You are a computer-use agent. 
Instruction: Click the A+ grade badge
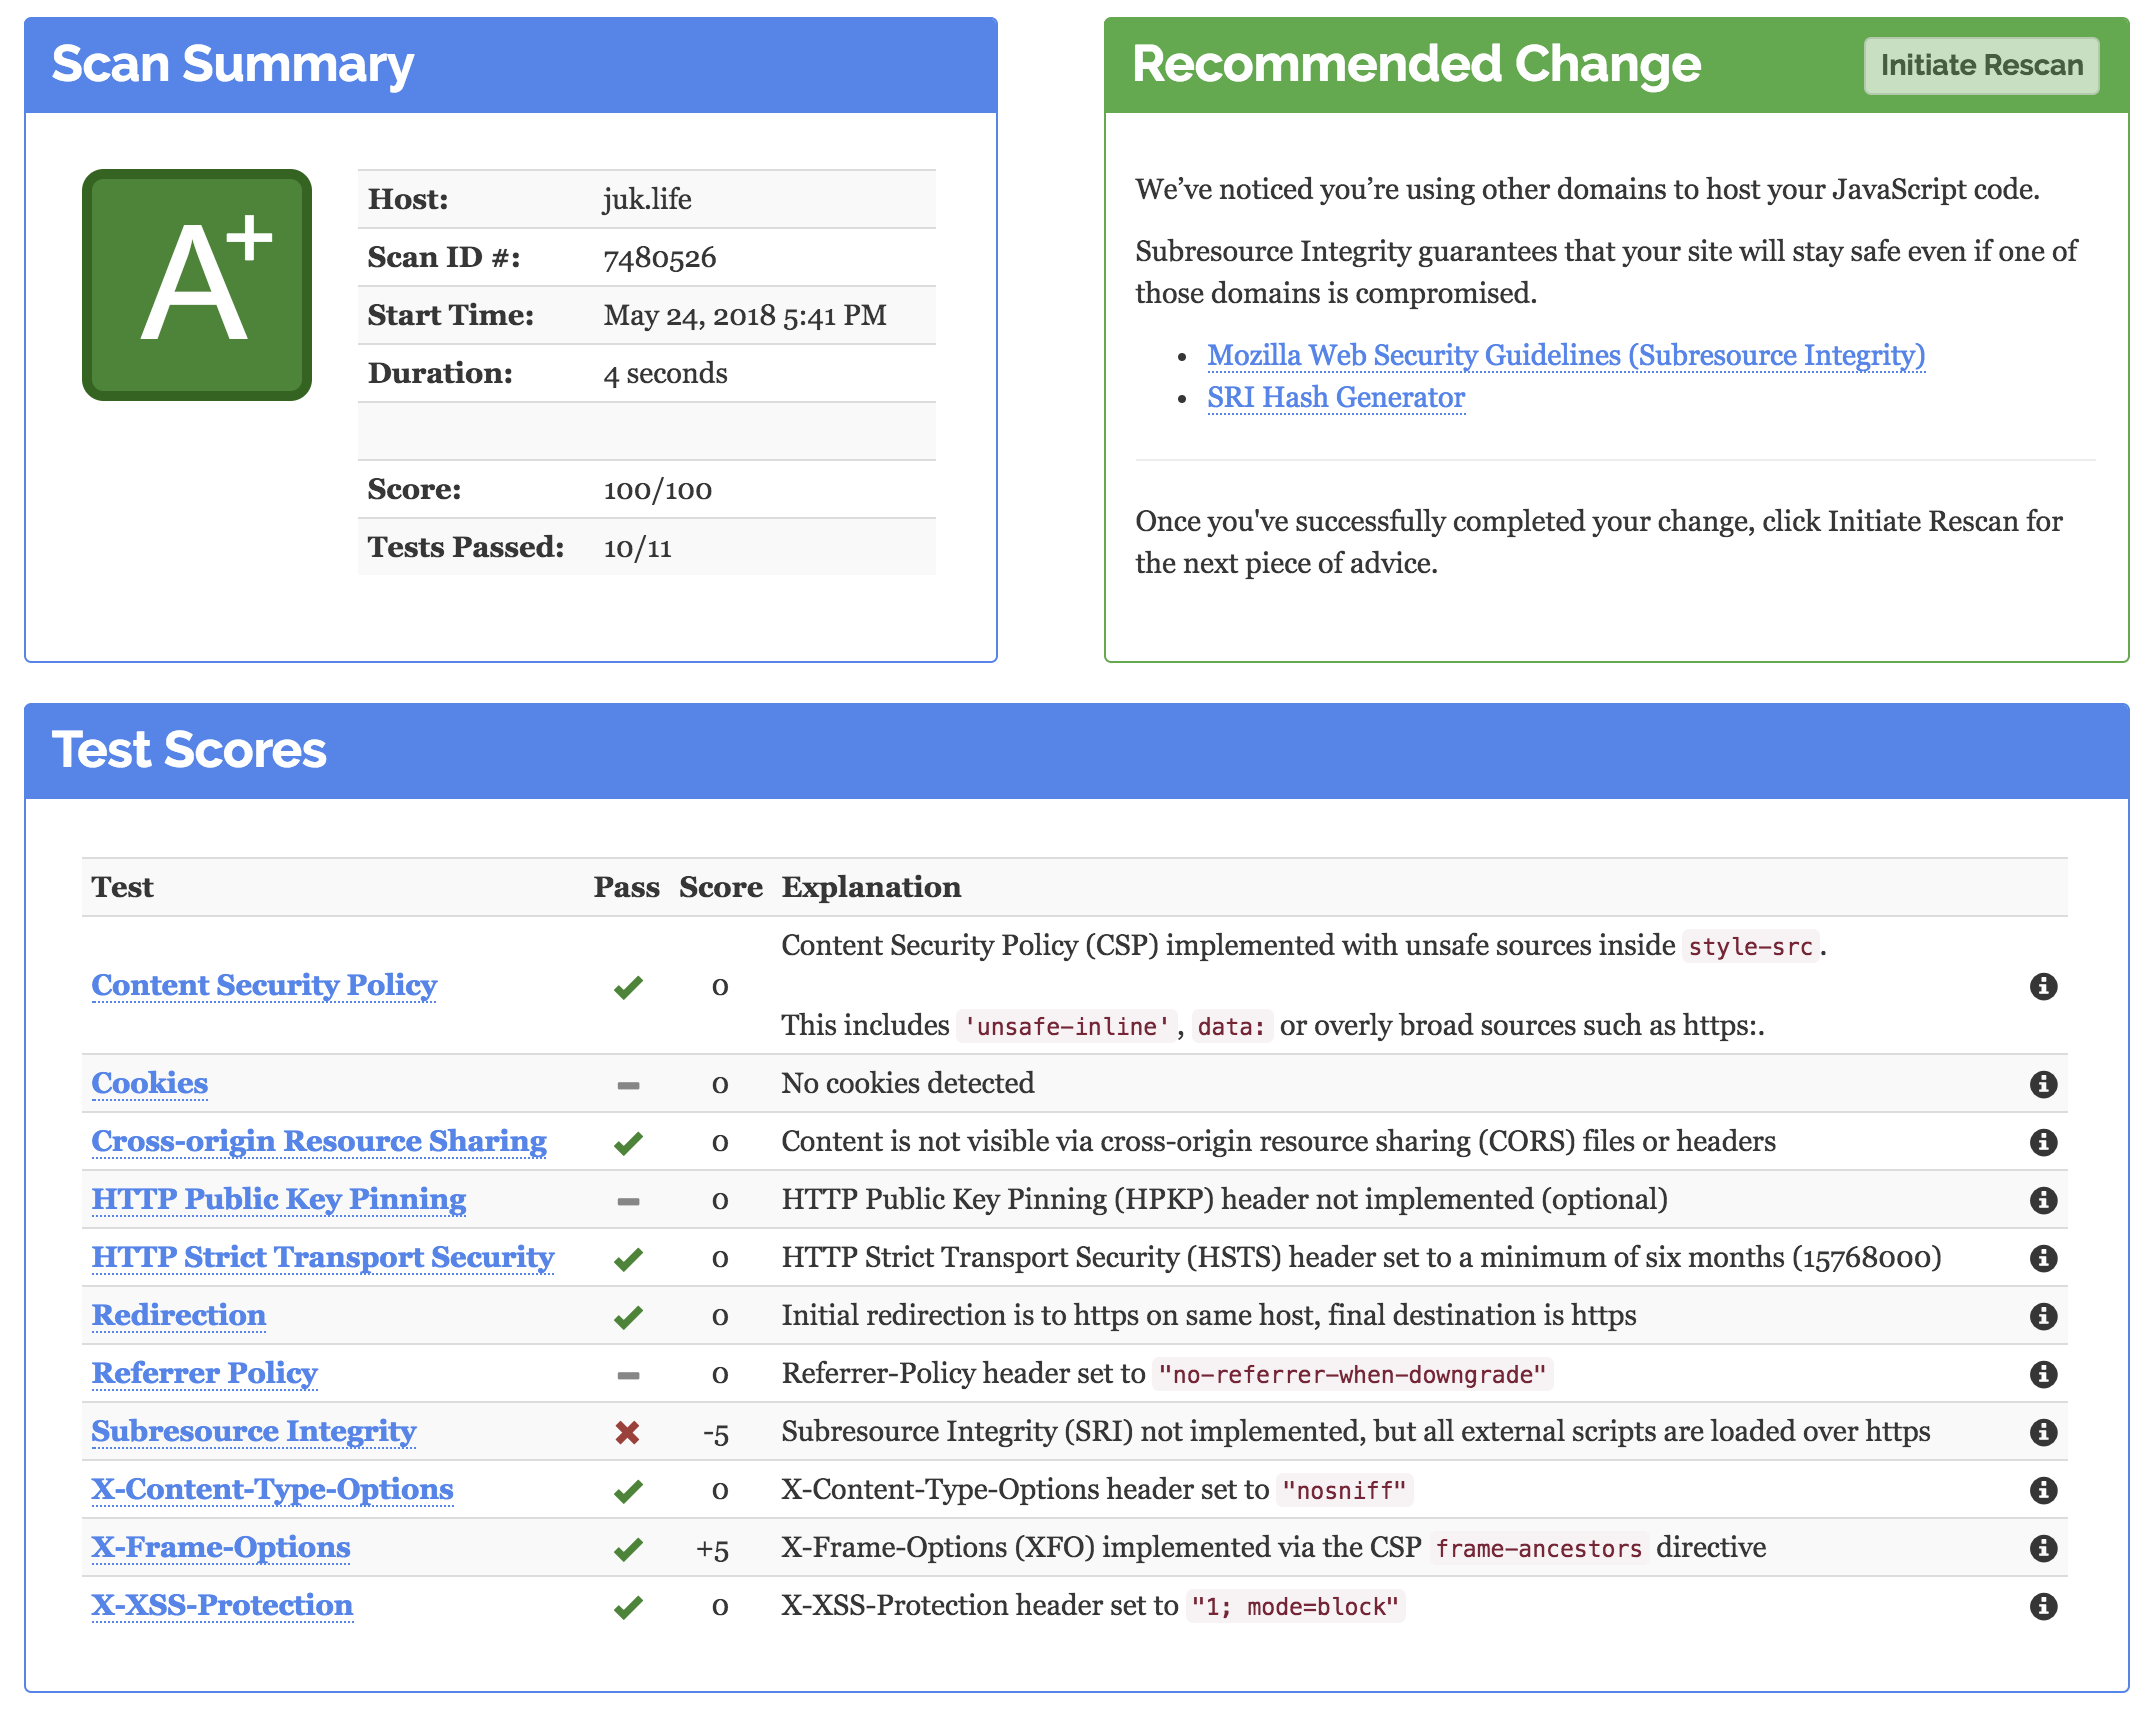point(197,285)
